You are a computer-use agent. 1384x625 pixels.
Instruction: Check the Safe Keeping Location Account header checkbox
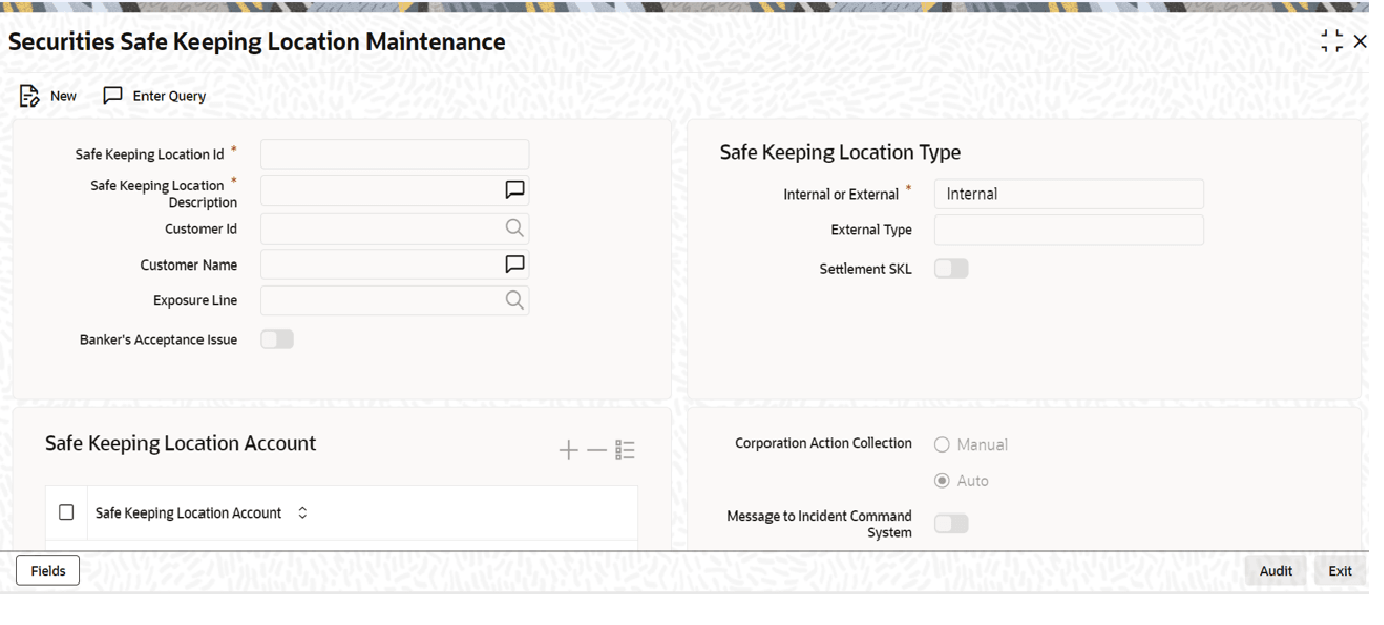tap(67, 513)
